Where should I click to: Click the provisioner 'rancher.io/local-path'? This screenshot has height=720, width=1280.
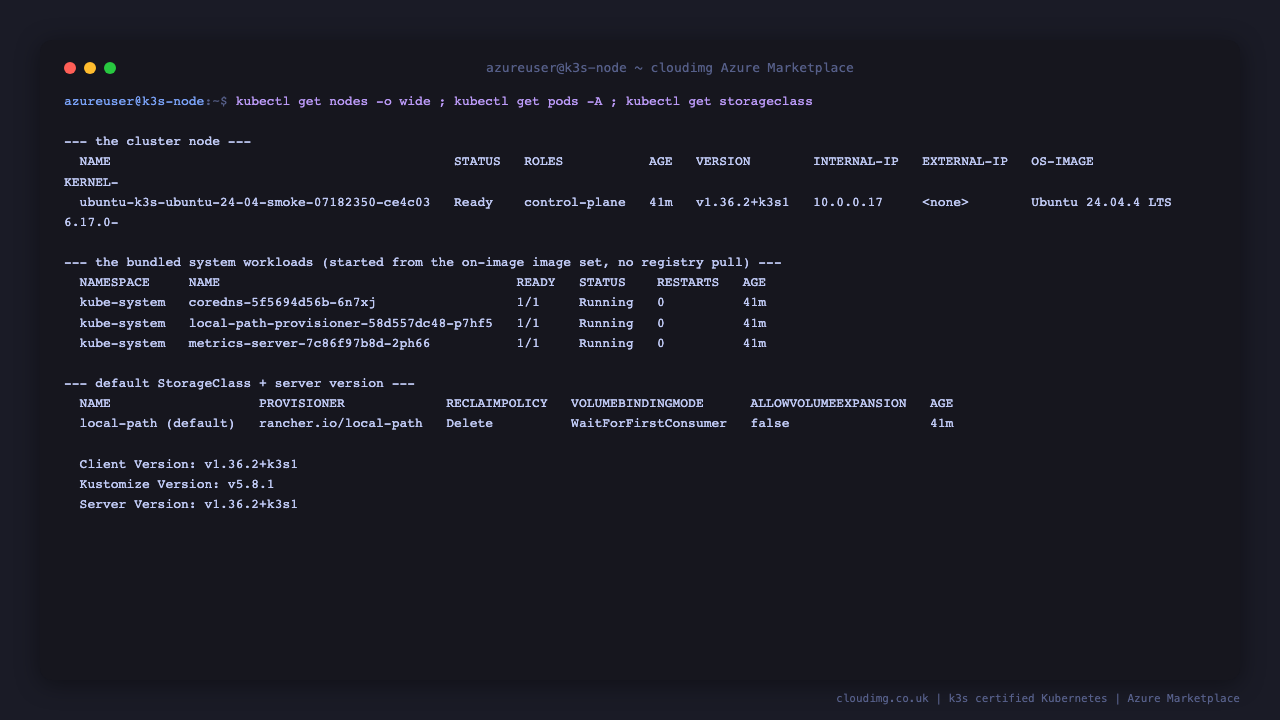pos(341,424)
